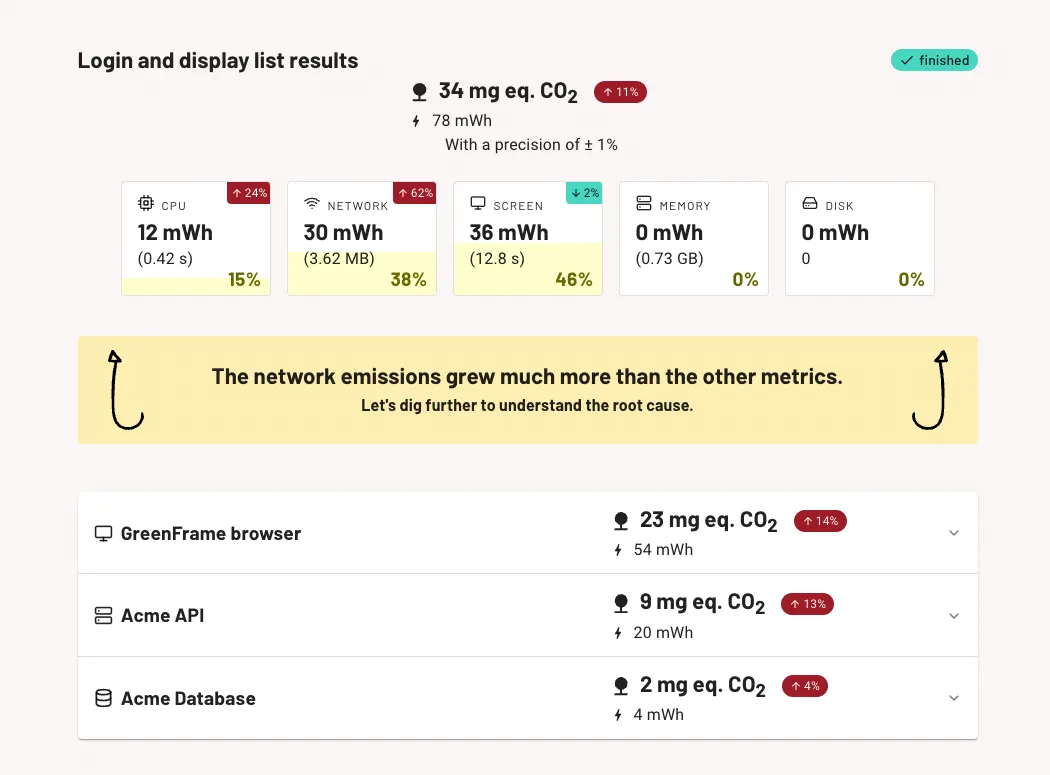
Task: Click the left curved arrow in banner
Action: pyautogui.click(x=124, y=389)
